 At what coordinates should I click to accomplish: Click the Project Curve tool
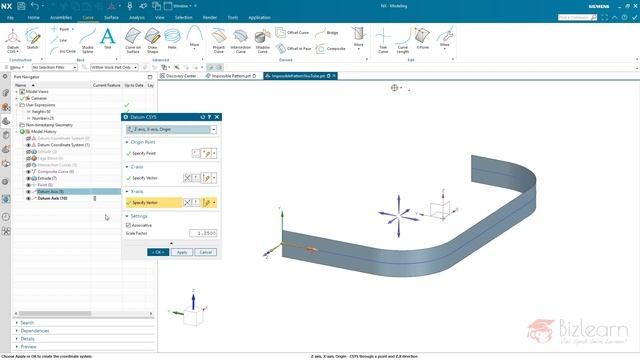point(219,40)
